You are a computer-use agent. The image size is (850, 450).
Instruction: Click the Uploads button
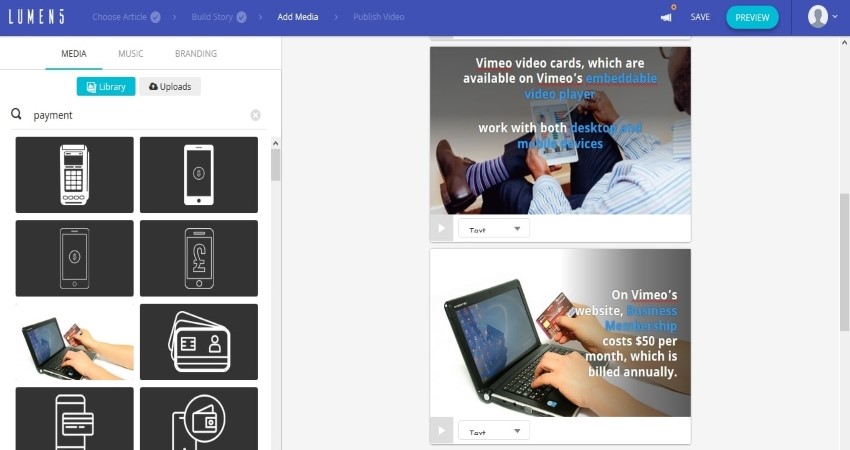170,87
